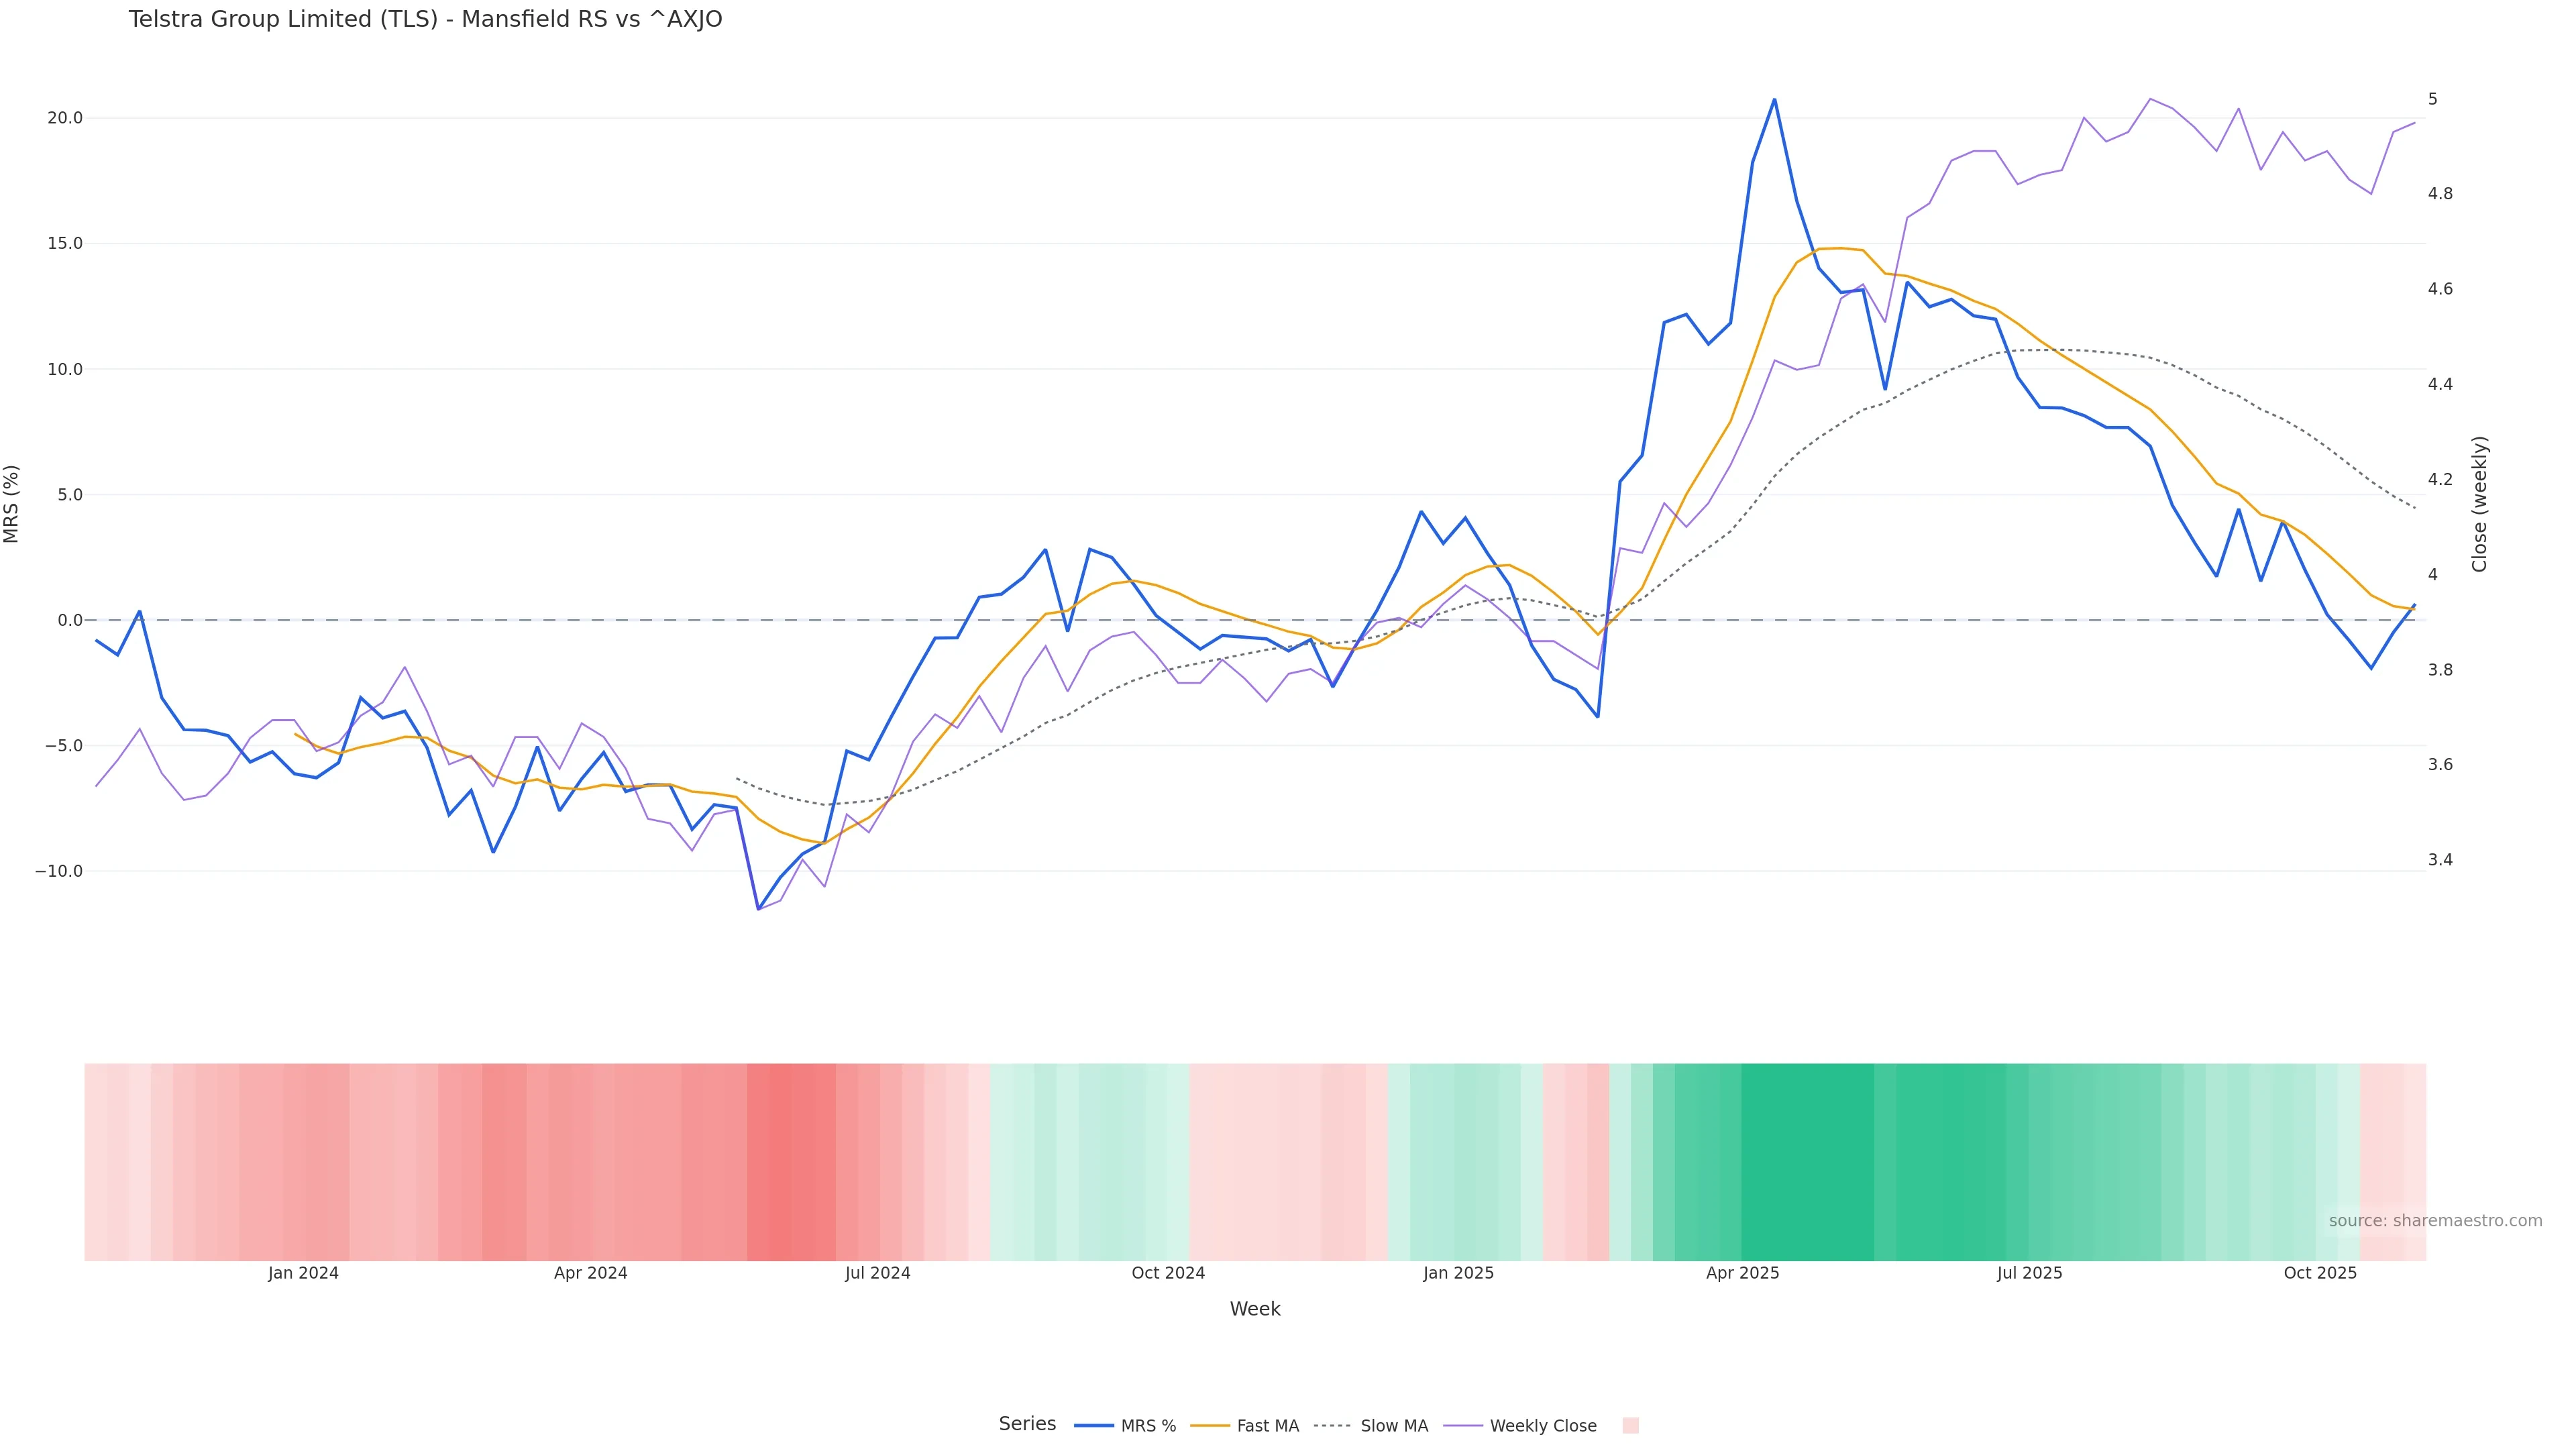Click the Oct 2025 x-axis label
The width and height of the screenshot is (2576, 1449).
[2320, 1273]
